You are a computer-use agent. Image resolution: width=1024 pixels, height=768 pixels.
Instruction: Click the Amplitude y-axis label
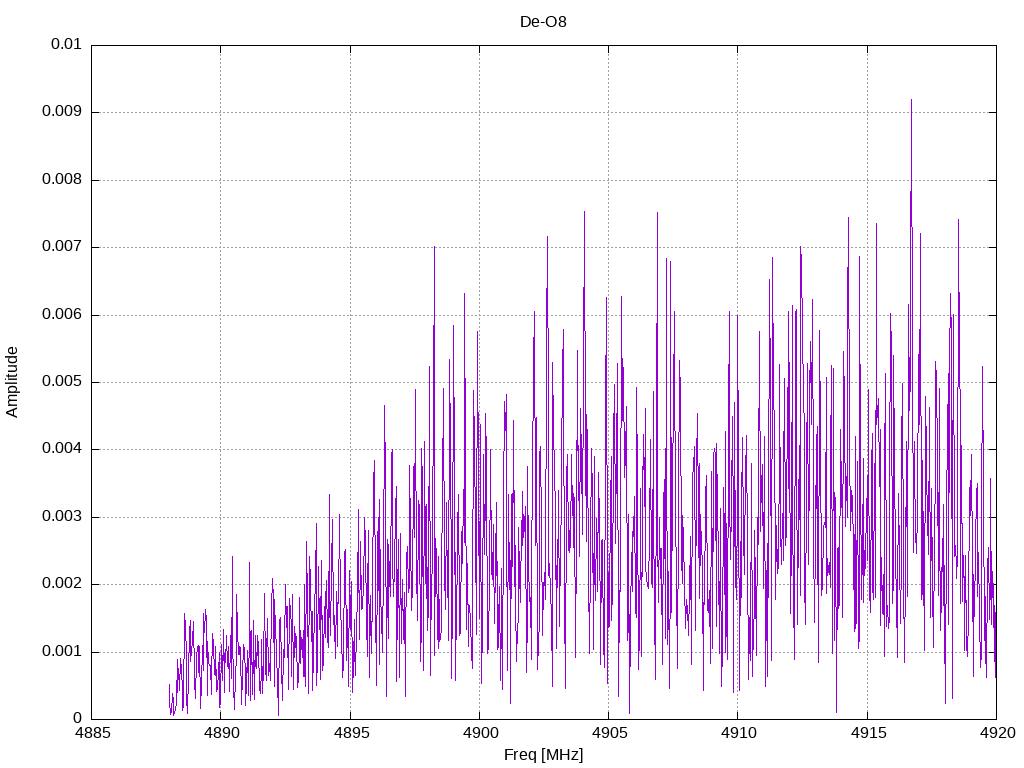(12, 382)
